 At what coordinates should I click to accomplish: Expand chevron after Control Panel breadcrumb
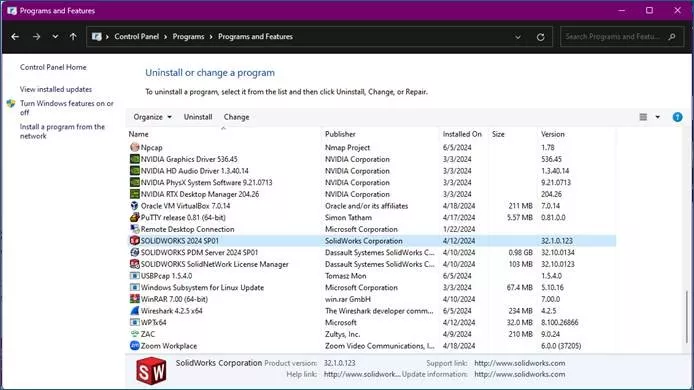point(166,37)
